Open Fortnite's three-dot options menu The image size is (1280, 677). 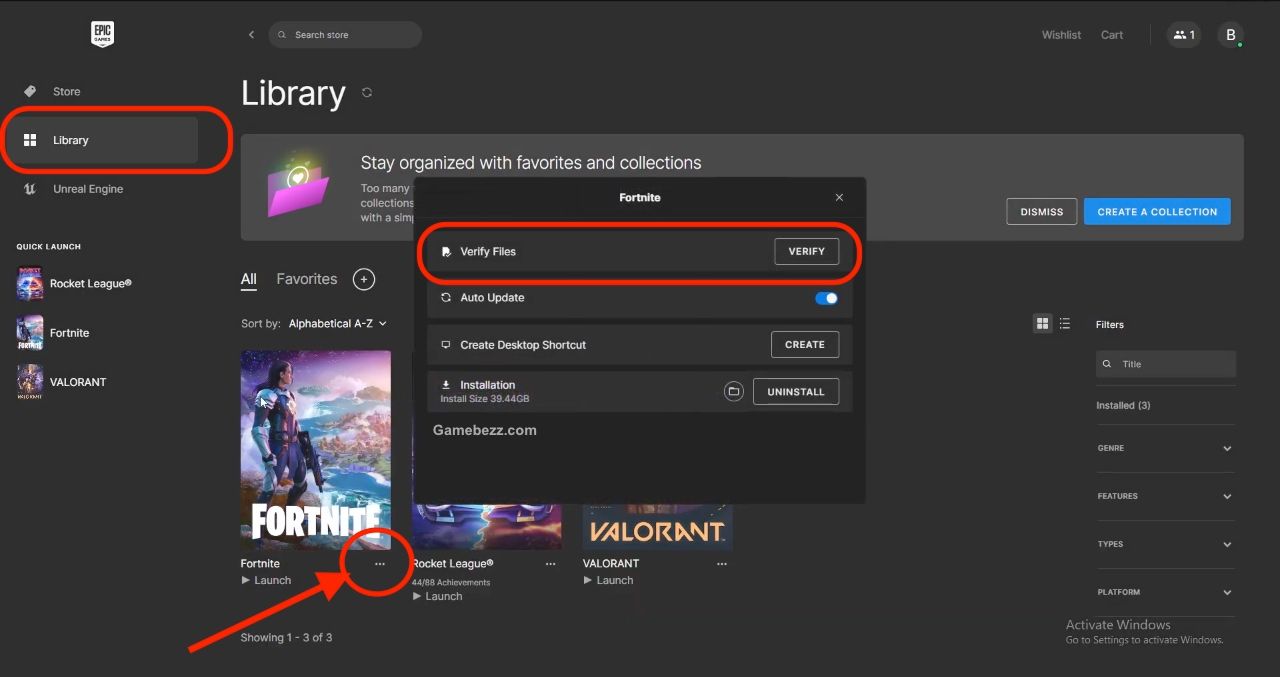380,564
